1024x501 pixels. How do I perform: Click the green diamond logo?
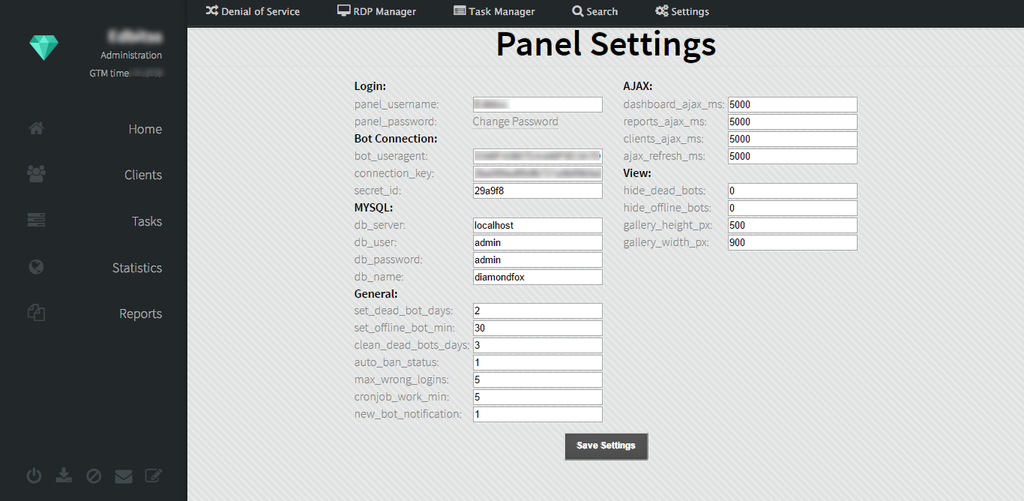[x=44, y=48]
